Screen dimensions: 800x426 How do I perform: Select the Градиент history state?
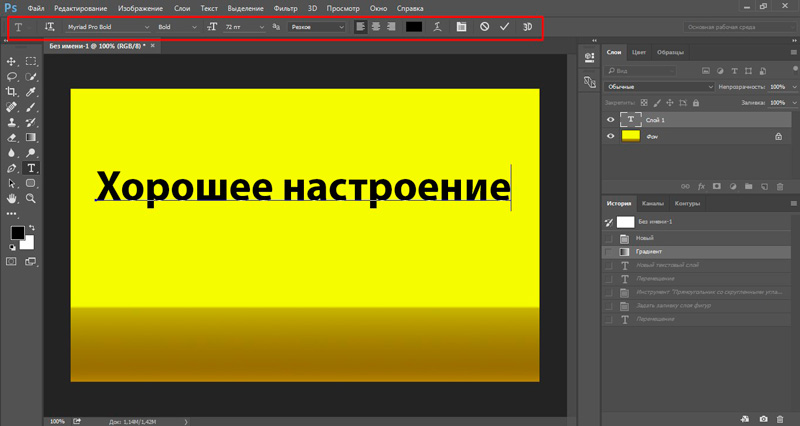tap(650, 253)
